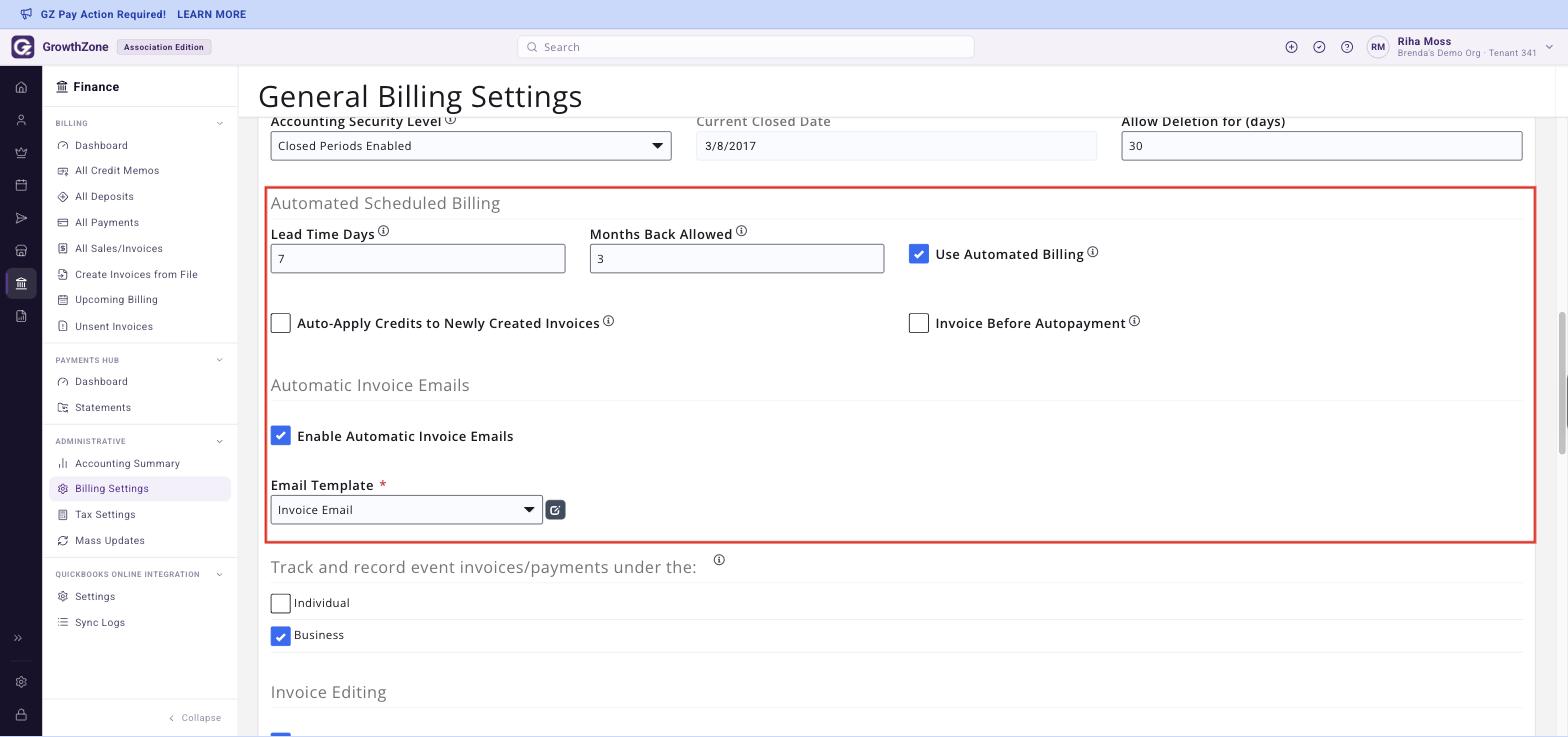Image resolution: width=1568 pixels, height=737 pixels.
Task: Click the Months Back Allowed field
Action: coord(737,259)
